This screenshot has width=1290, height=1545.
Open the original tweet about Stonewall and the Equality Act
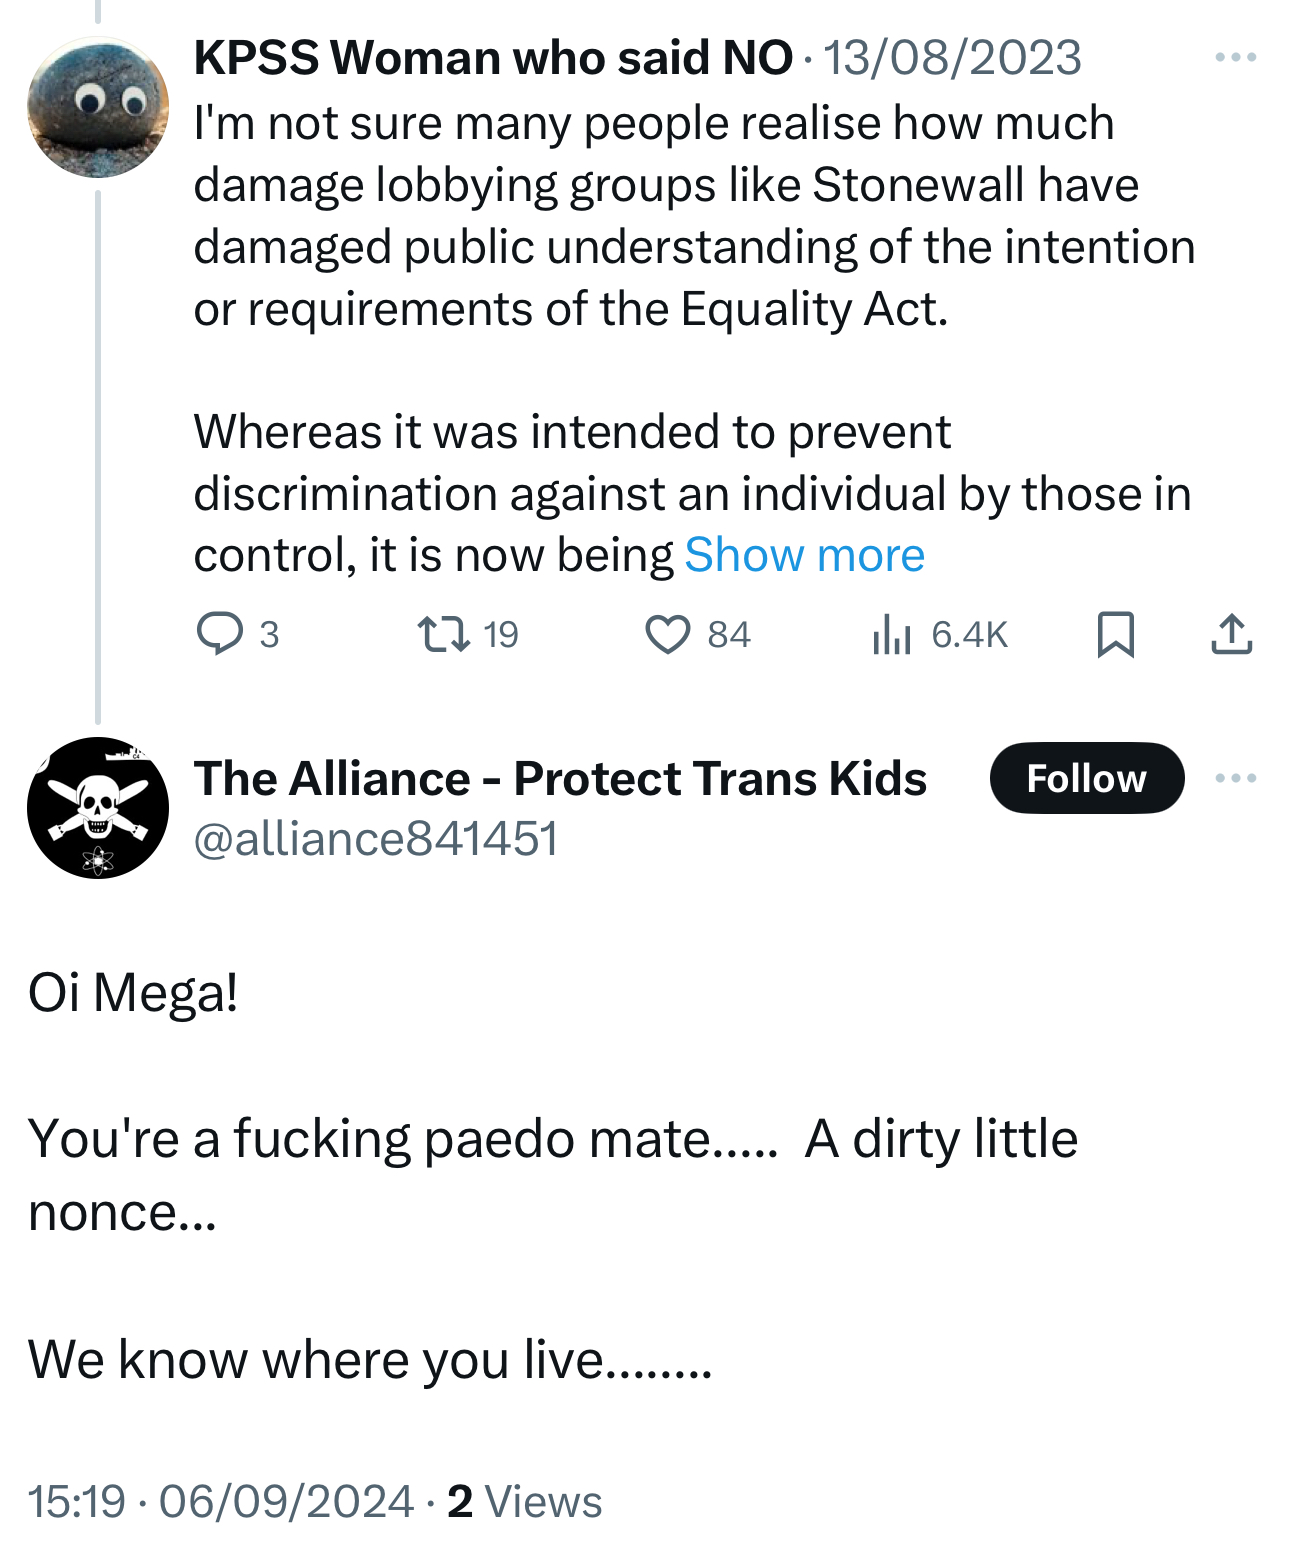pos(690,246)
